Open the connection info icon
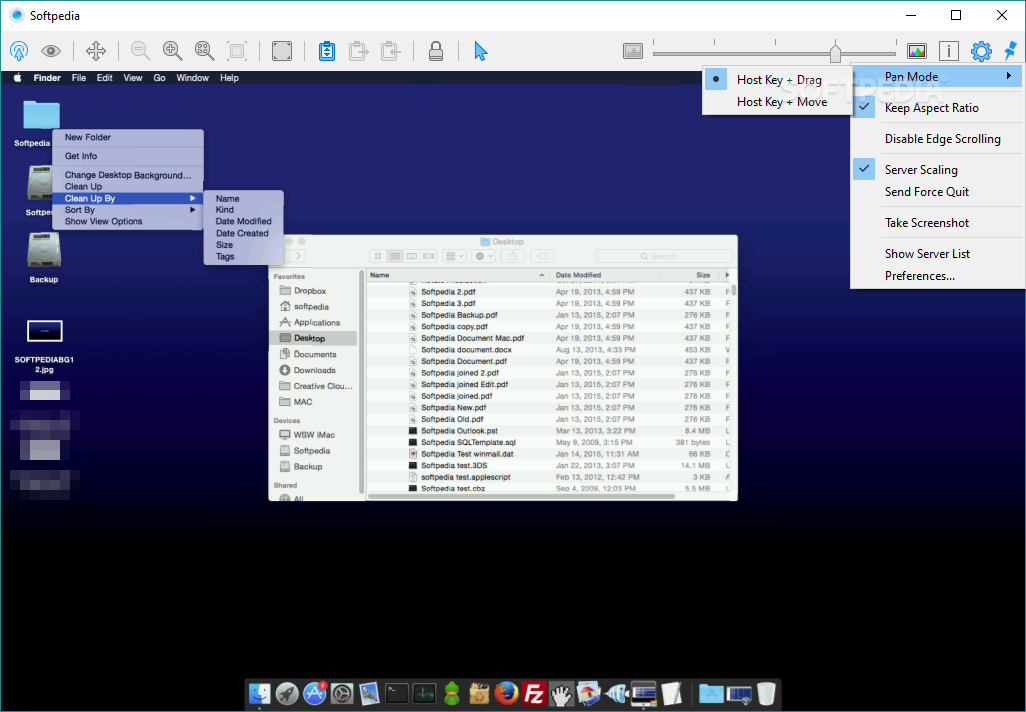The image size is (1026, 712). coord(949,51)
